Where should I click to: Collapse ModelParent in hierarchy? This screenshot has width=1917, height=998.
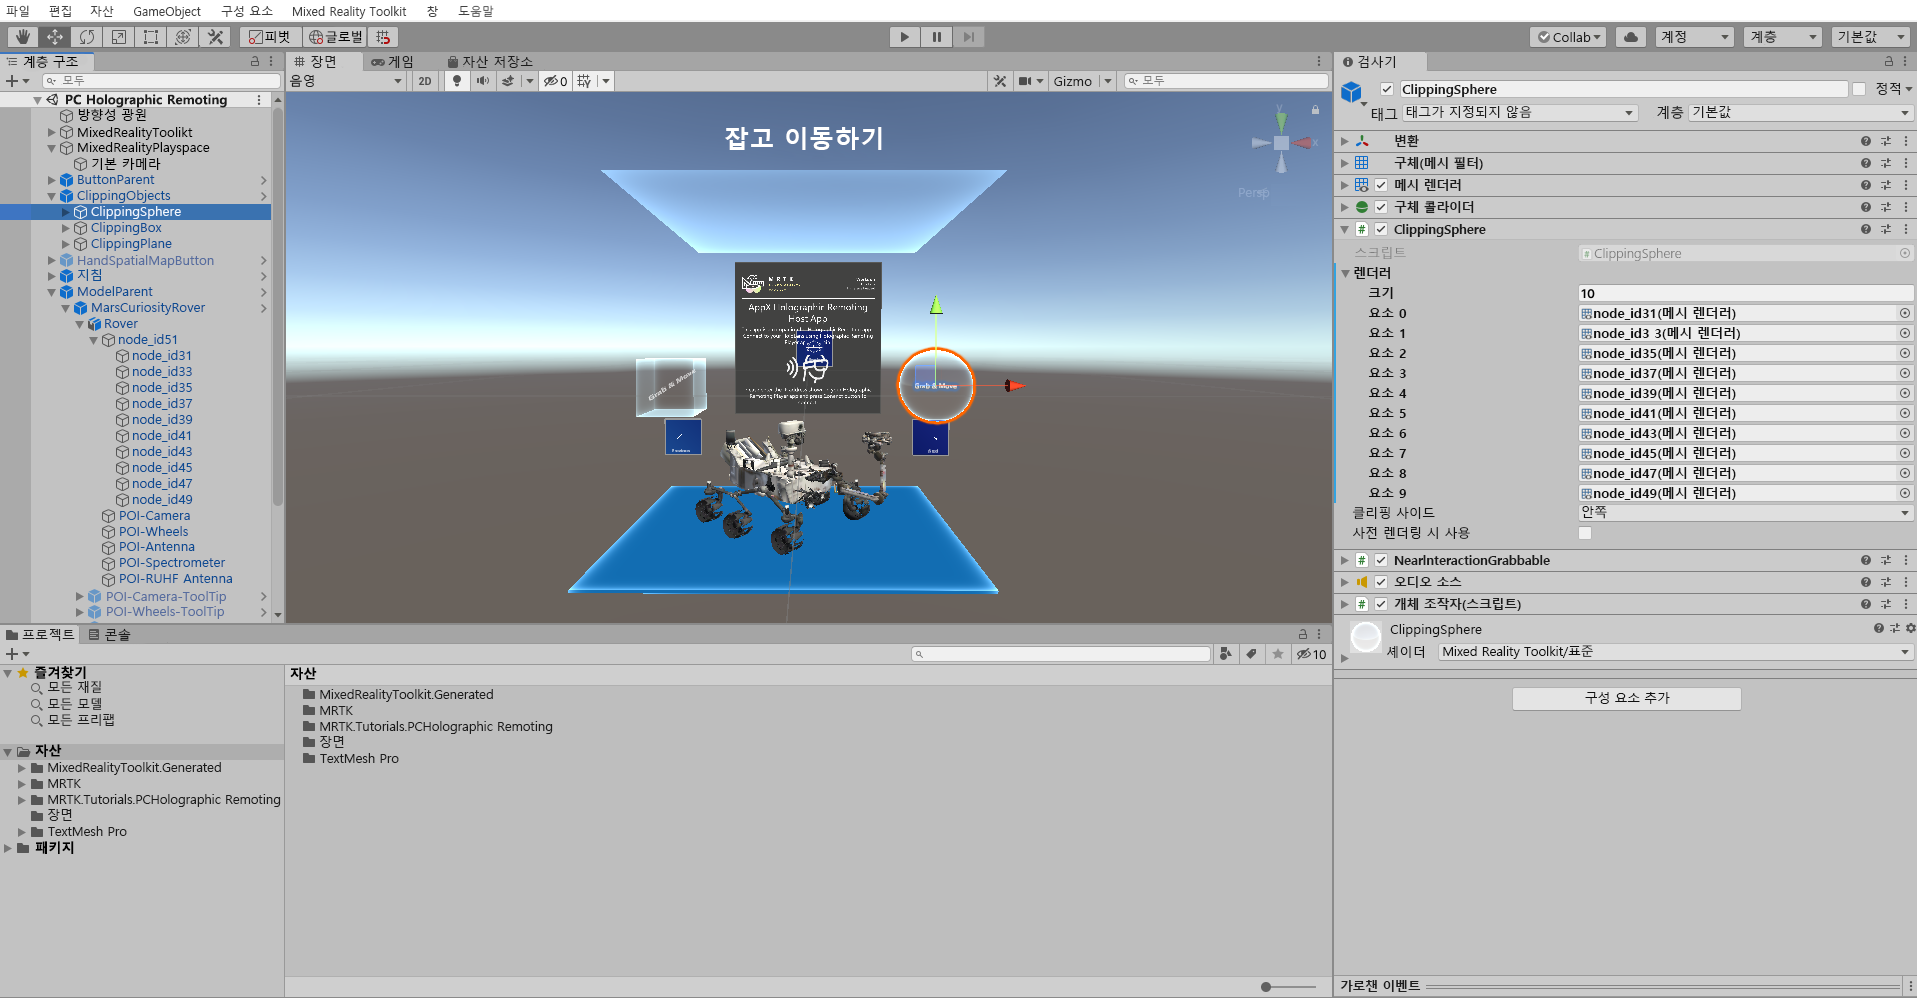coord(52,292)
